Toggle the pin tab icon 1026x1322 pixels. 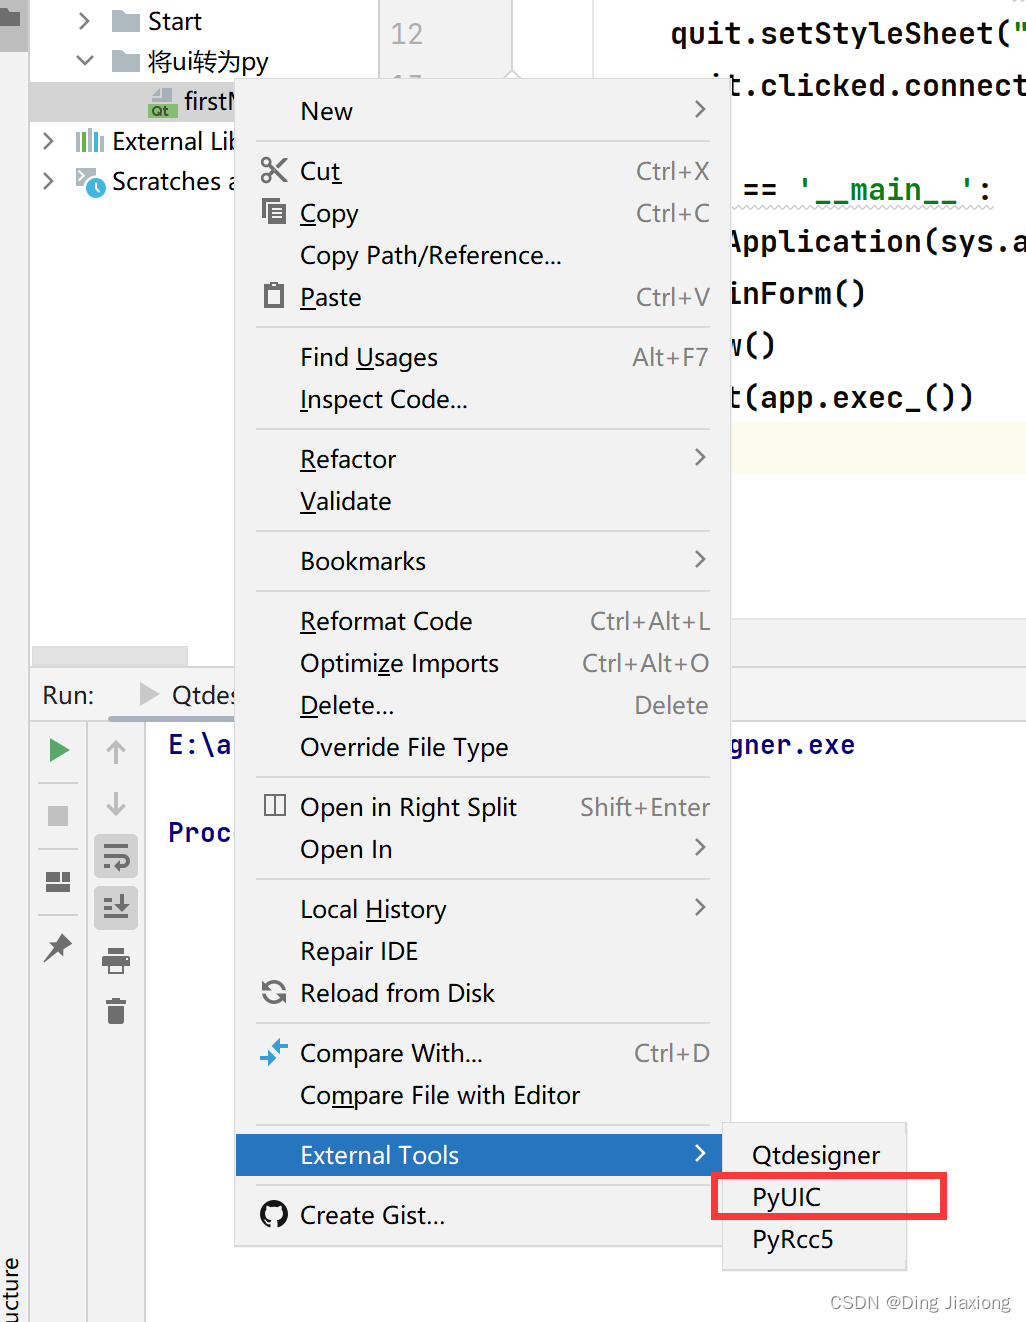point(59,946)
